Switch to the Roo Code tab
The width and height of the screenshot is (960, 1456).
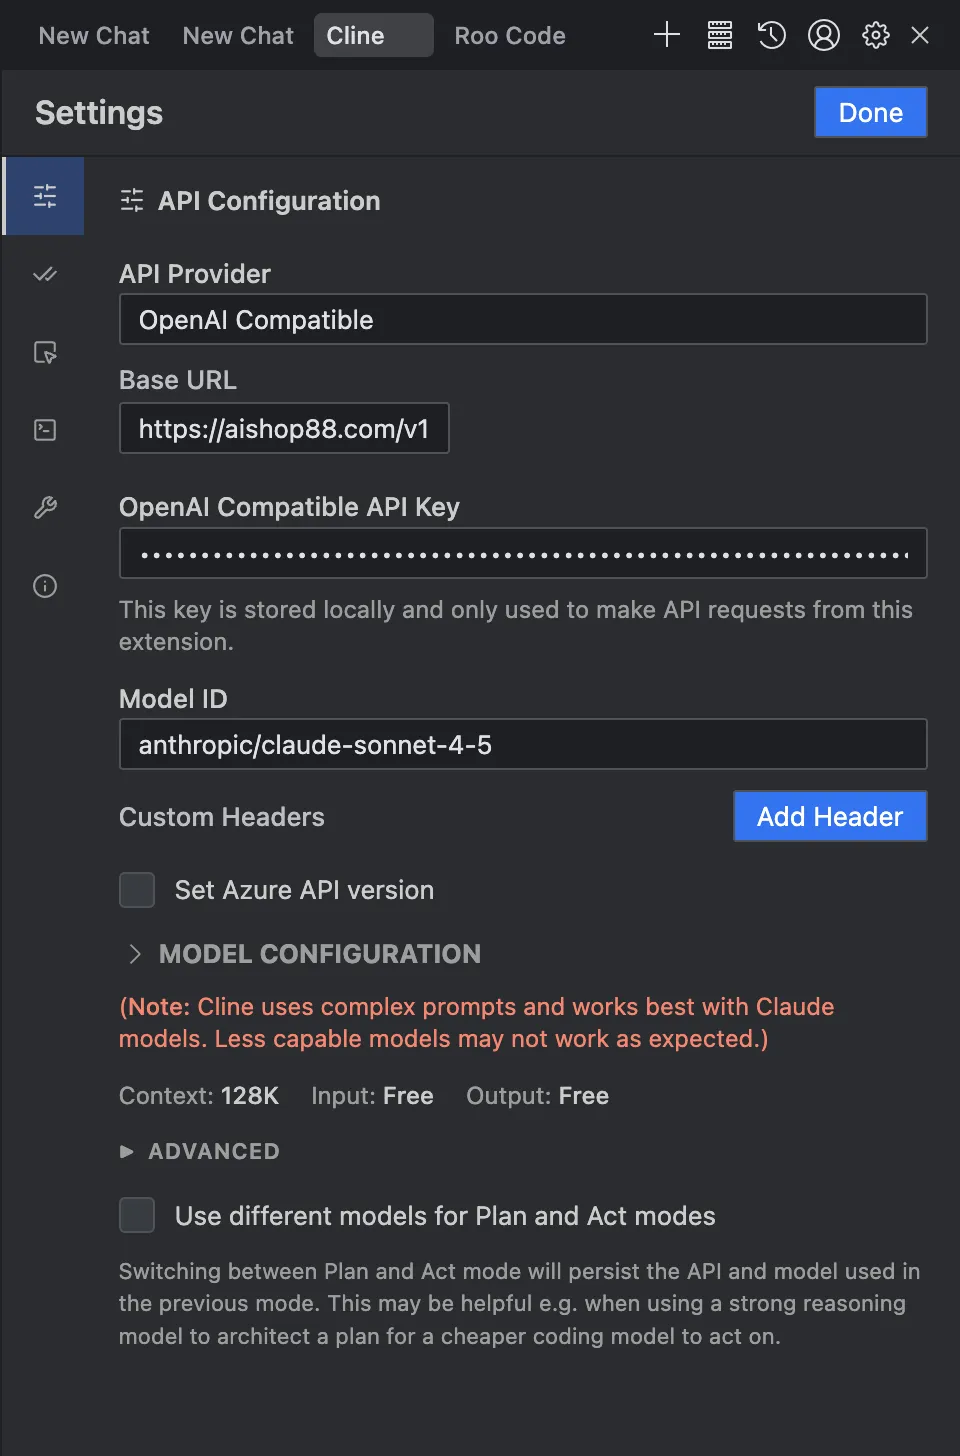coord(510,35)
